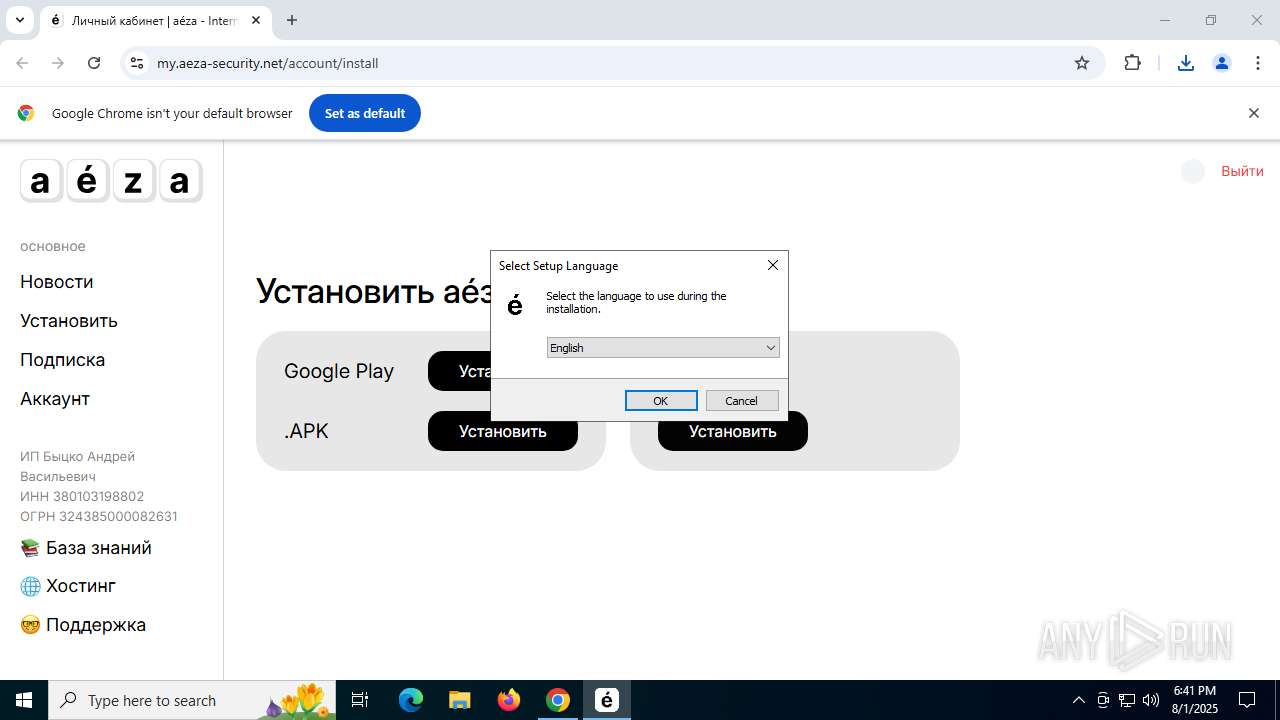
Task: Switch to aéza installer on taskbar
Action: click(x=607, y=700)
